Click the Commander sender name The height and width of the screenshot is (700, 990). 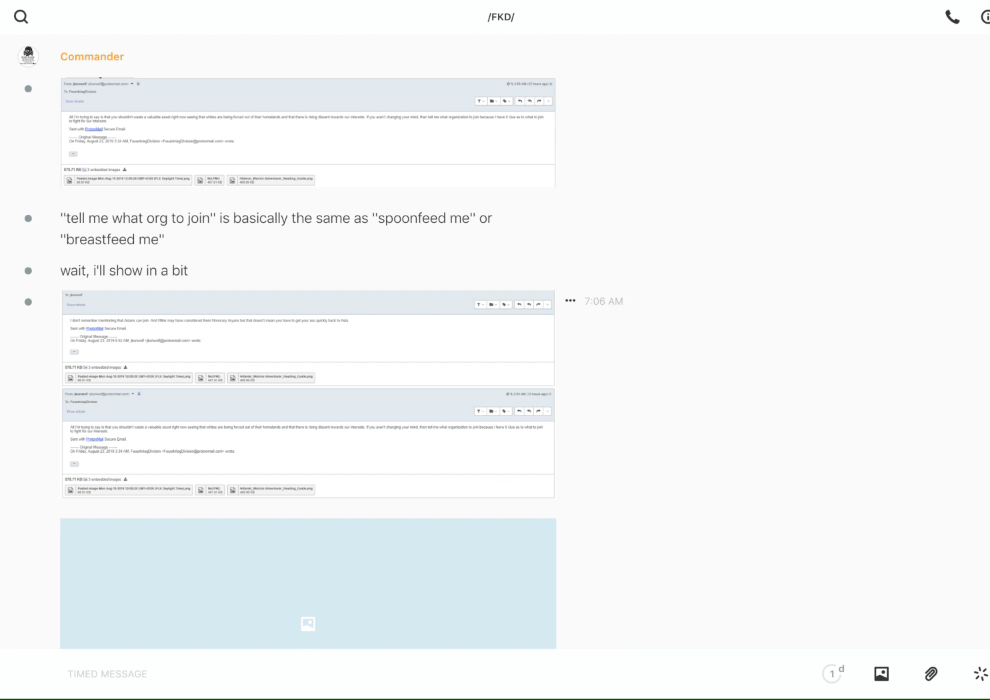coord(92,57)
